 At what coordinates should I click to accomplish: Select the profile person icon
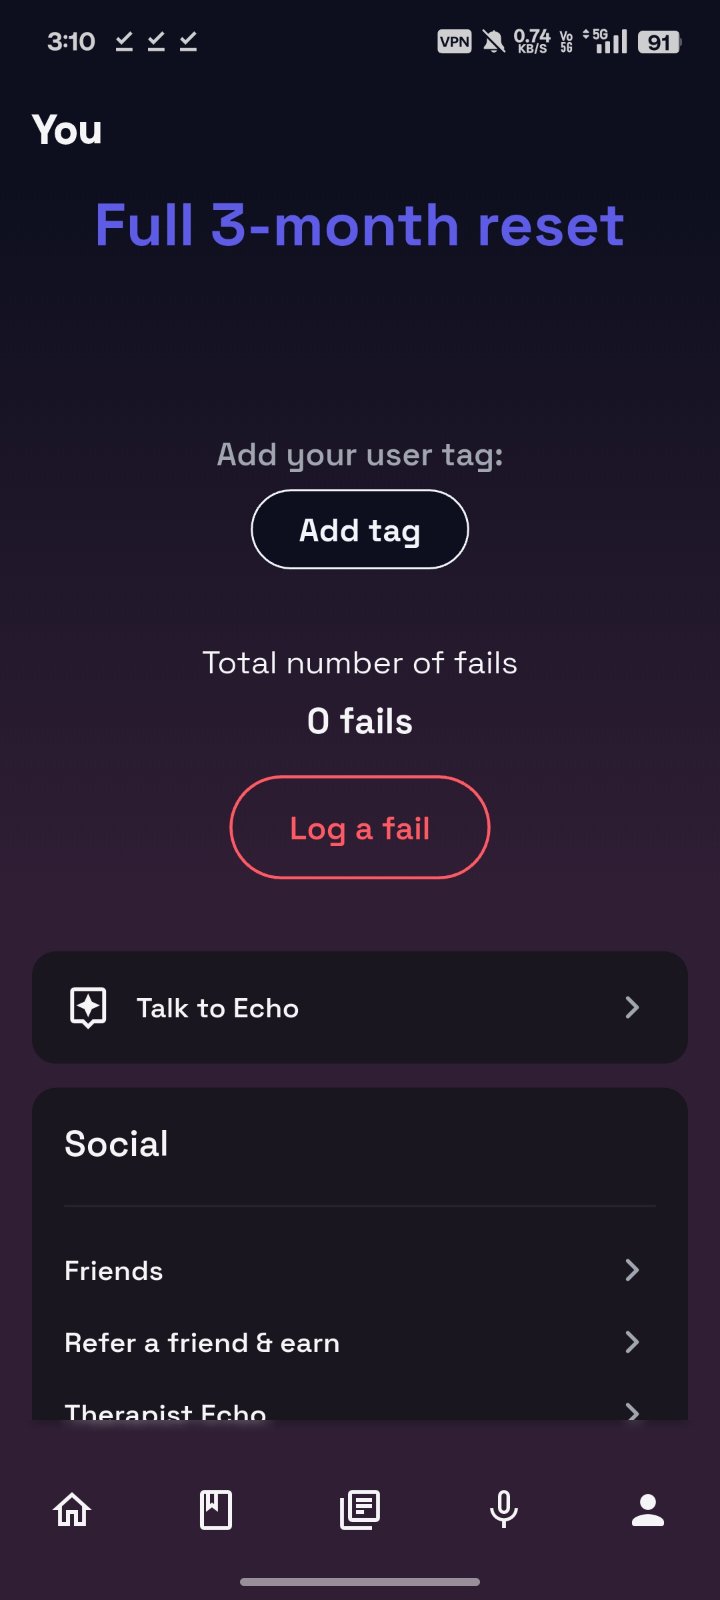[648, 1509]
